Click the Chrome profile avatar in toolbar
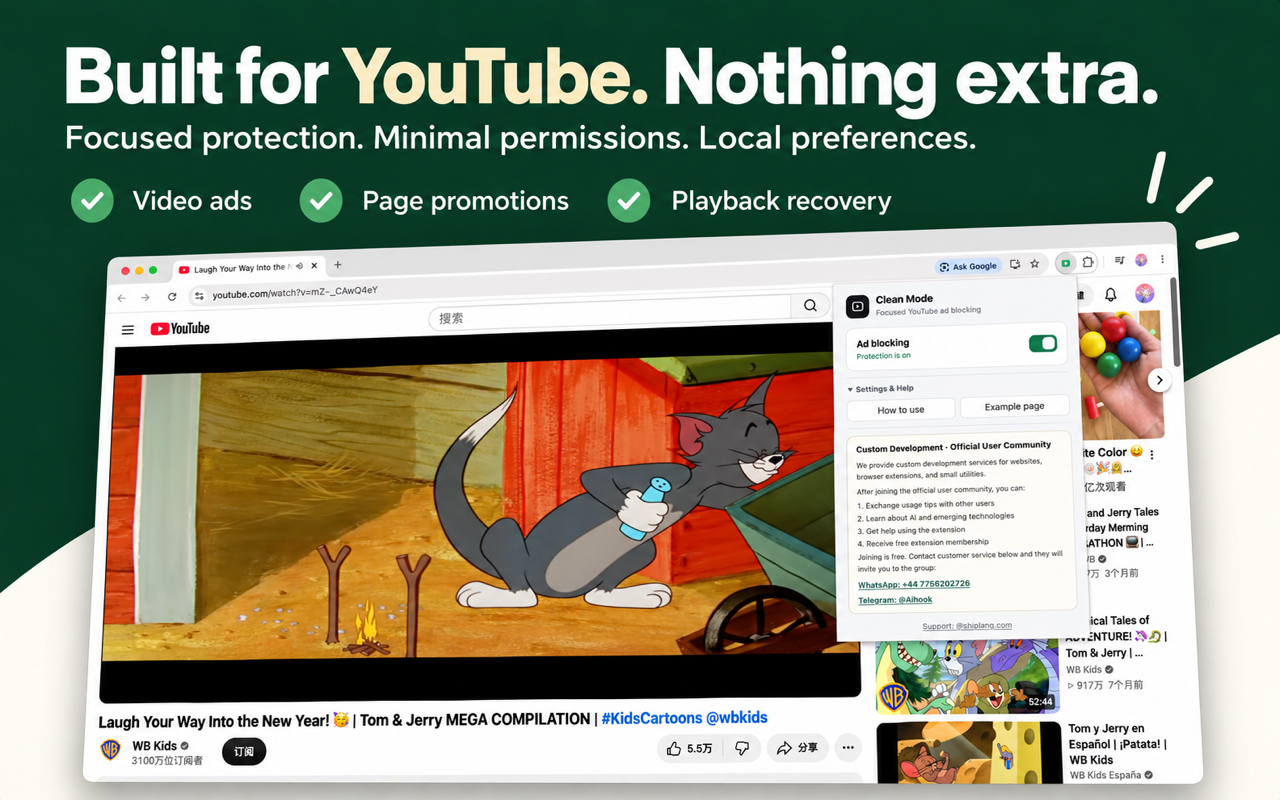 (x=1141, y=260)
